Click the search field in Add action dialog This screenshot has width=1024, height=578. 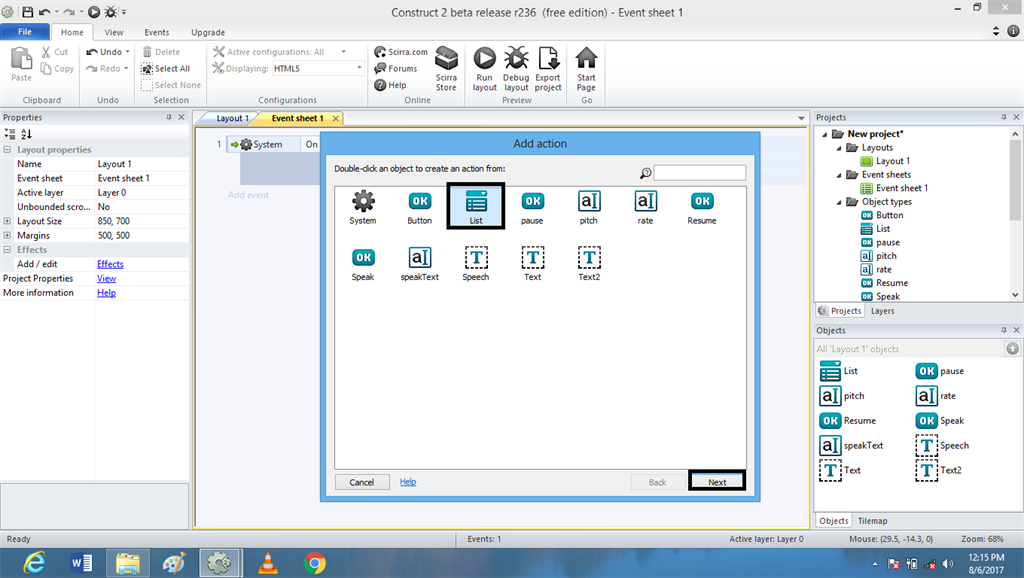pos(699,173)
